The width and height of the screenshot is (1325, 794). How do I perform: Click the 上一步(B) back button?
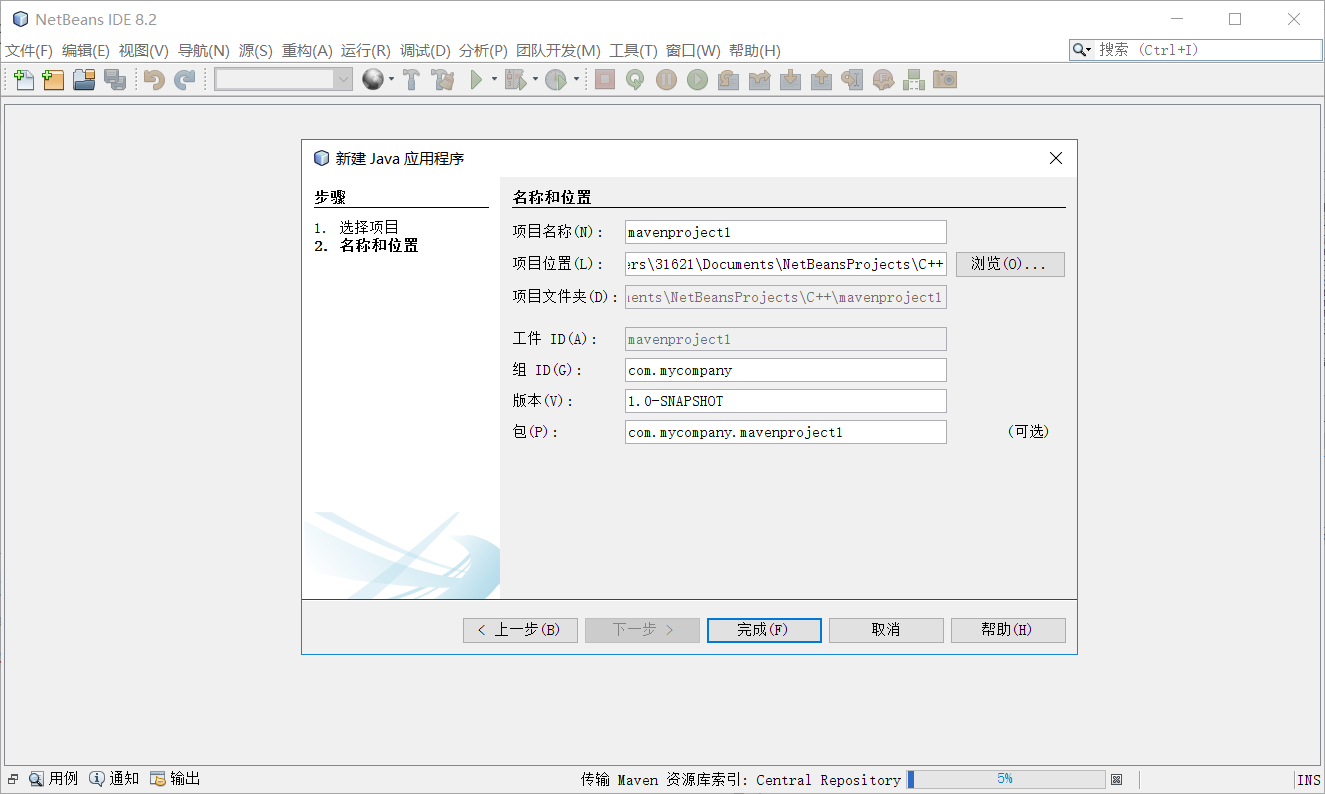(520, 630)
